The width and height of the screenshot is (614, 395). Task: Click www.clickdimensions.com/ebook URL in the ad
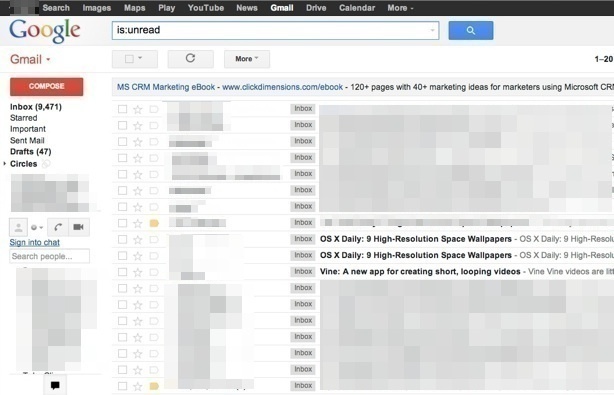(282, 87)
